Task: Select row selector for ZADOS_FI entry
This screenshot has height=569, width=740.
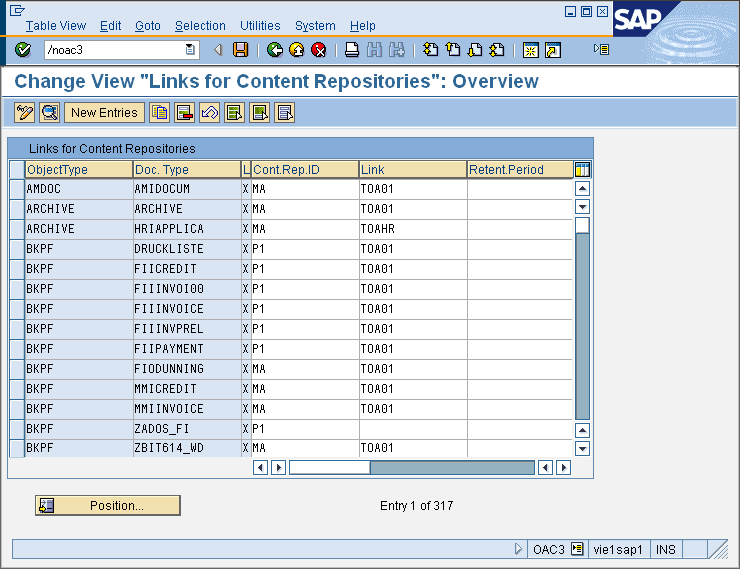Action: [16, 429]
